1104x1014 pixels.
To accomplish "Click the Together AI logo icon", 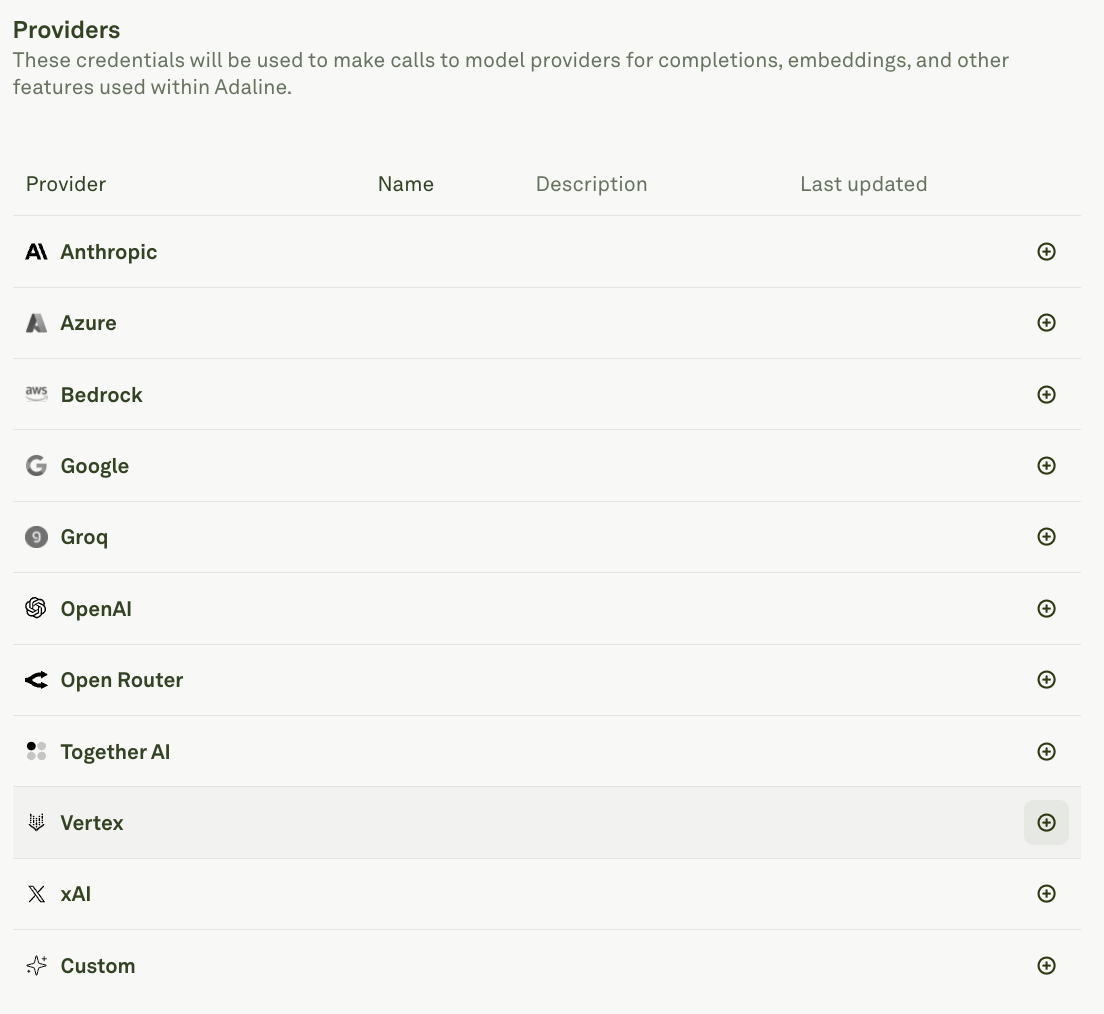I will coord(36,751).
